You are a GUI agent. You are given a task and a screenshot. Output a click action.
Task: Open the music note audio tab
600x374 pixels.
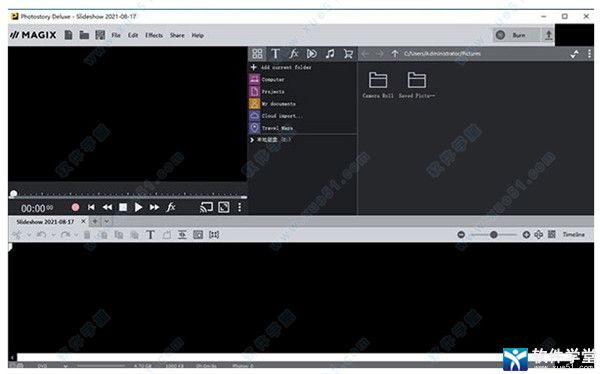(330, 54)
